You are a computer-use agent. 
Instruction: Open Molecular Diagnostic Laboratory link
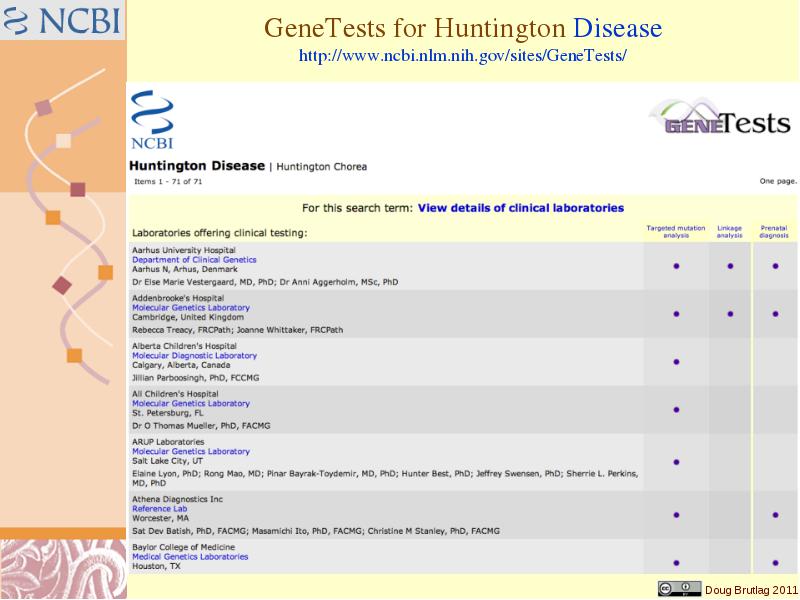click(x=194, y=356)
